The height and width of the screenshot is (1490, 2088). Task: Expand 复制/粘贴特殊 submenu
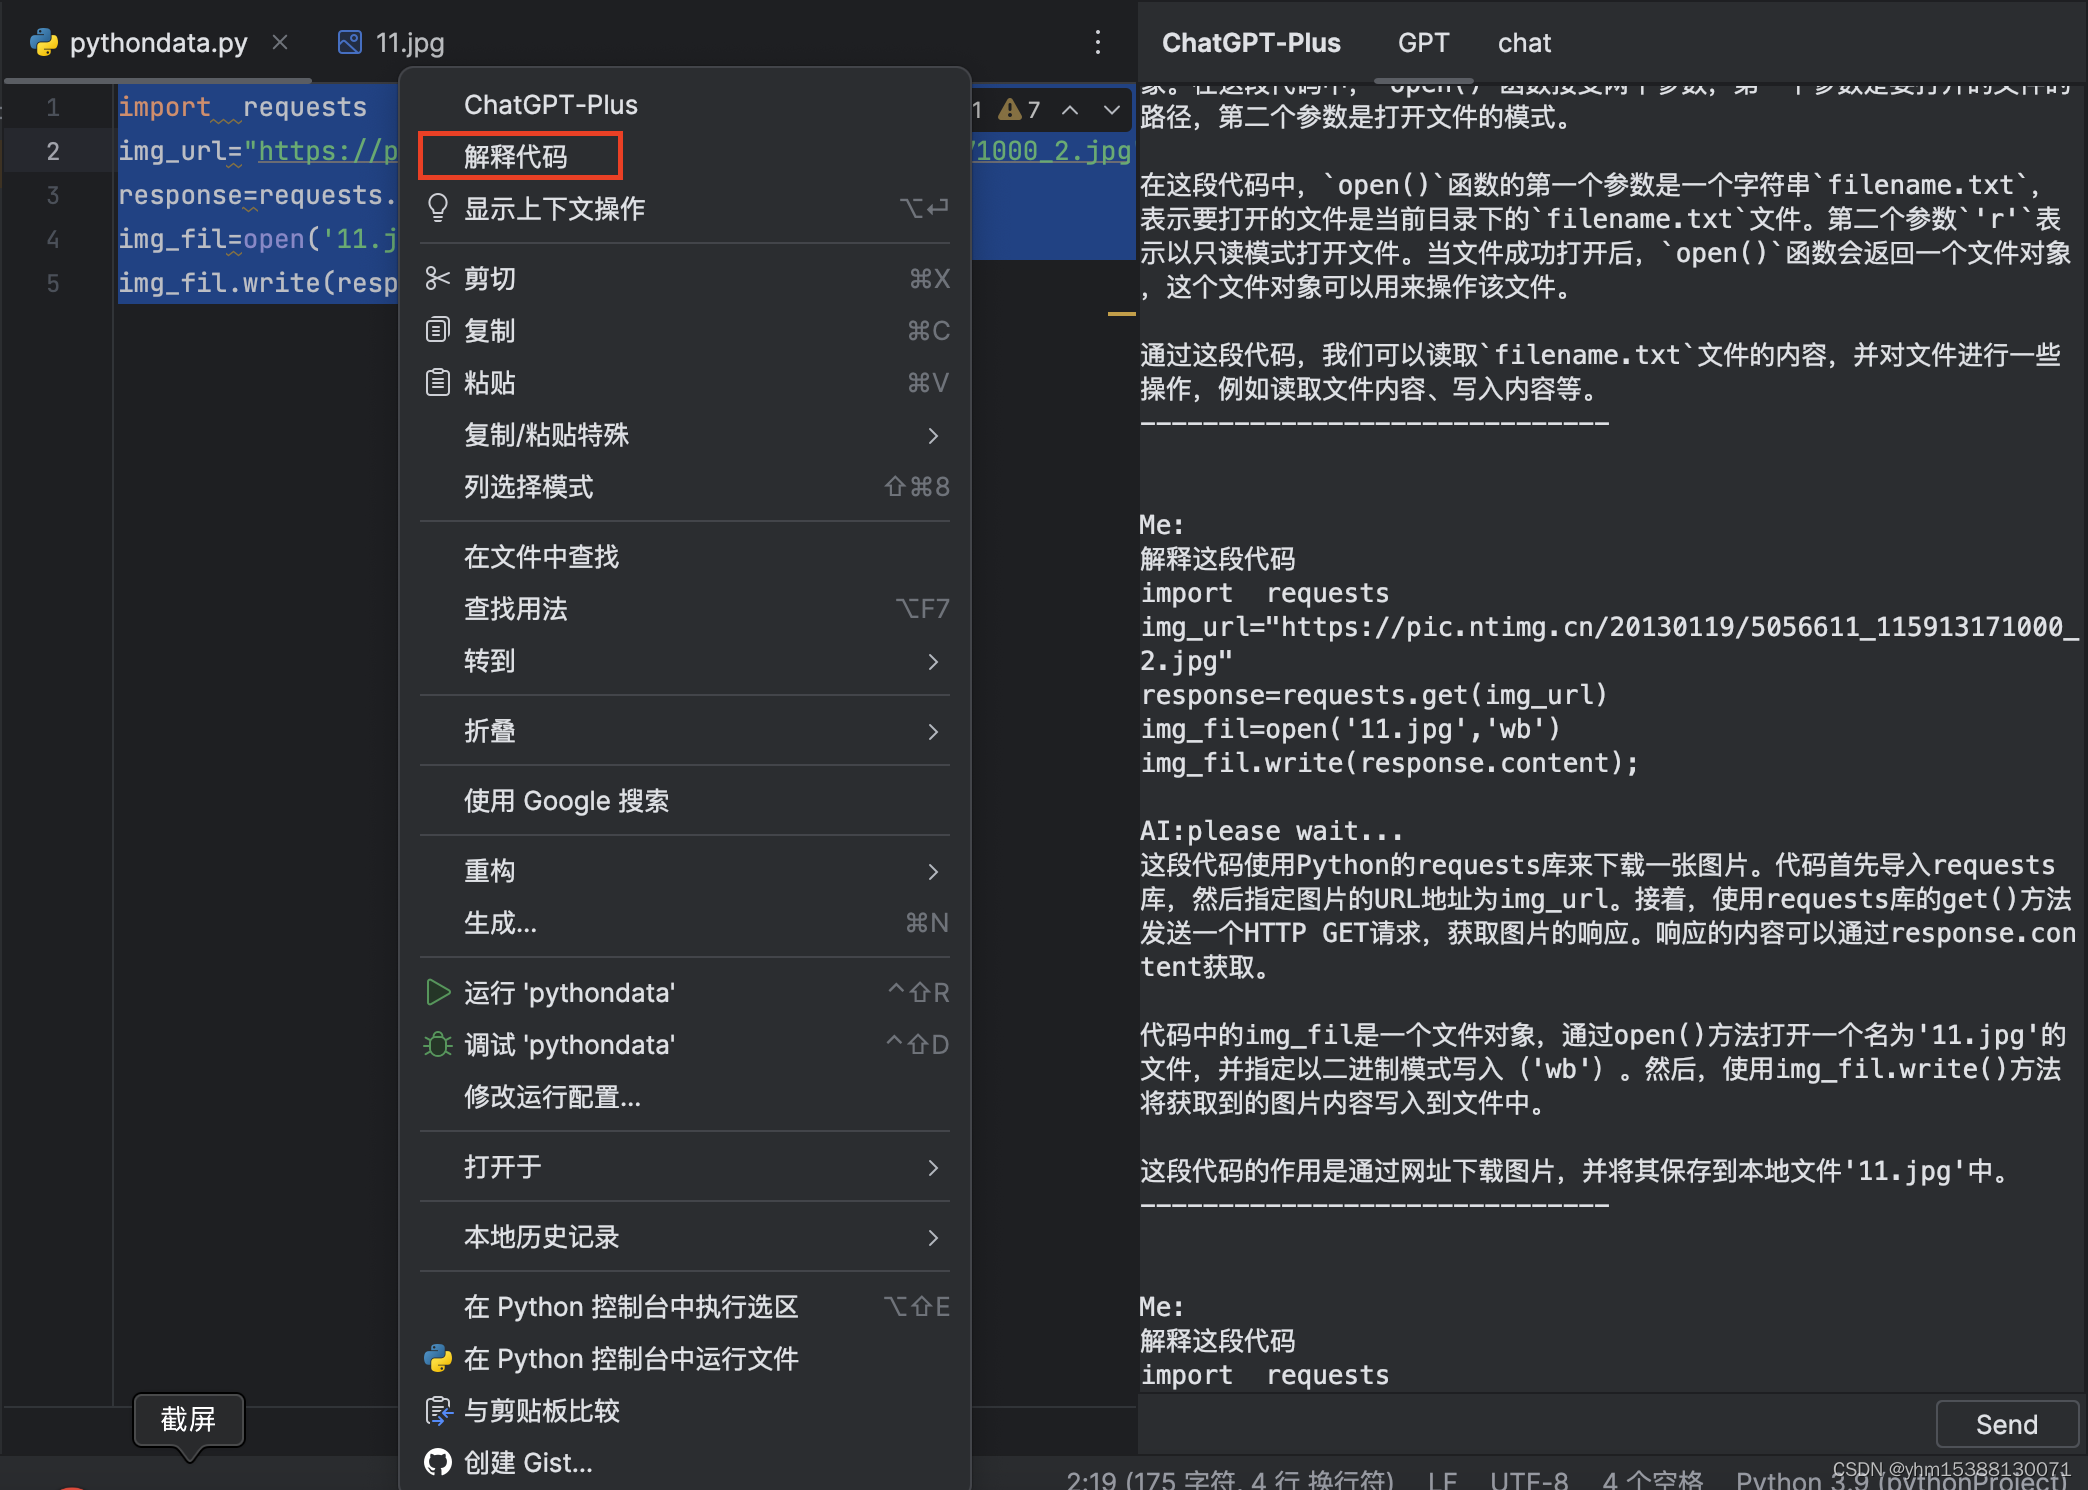click(x=685, y=434)
